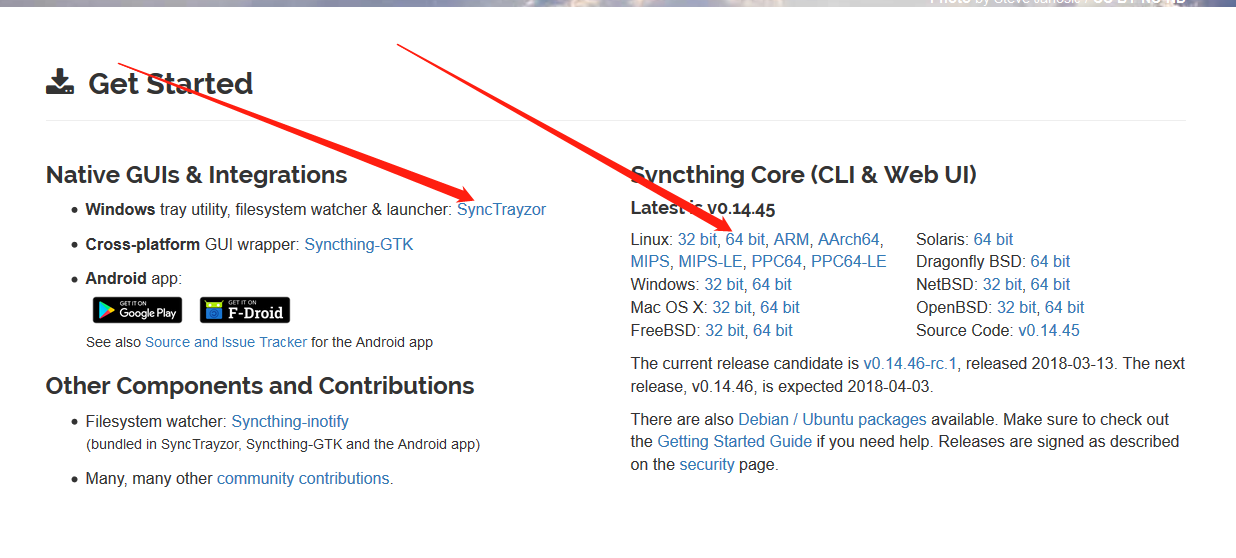Open Source and Issue Tracker link
This screenshot has height=558, width=1236.
(226, 342)
